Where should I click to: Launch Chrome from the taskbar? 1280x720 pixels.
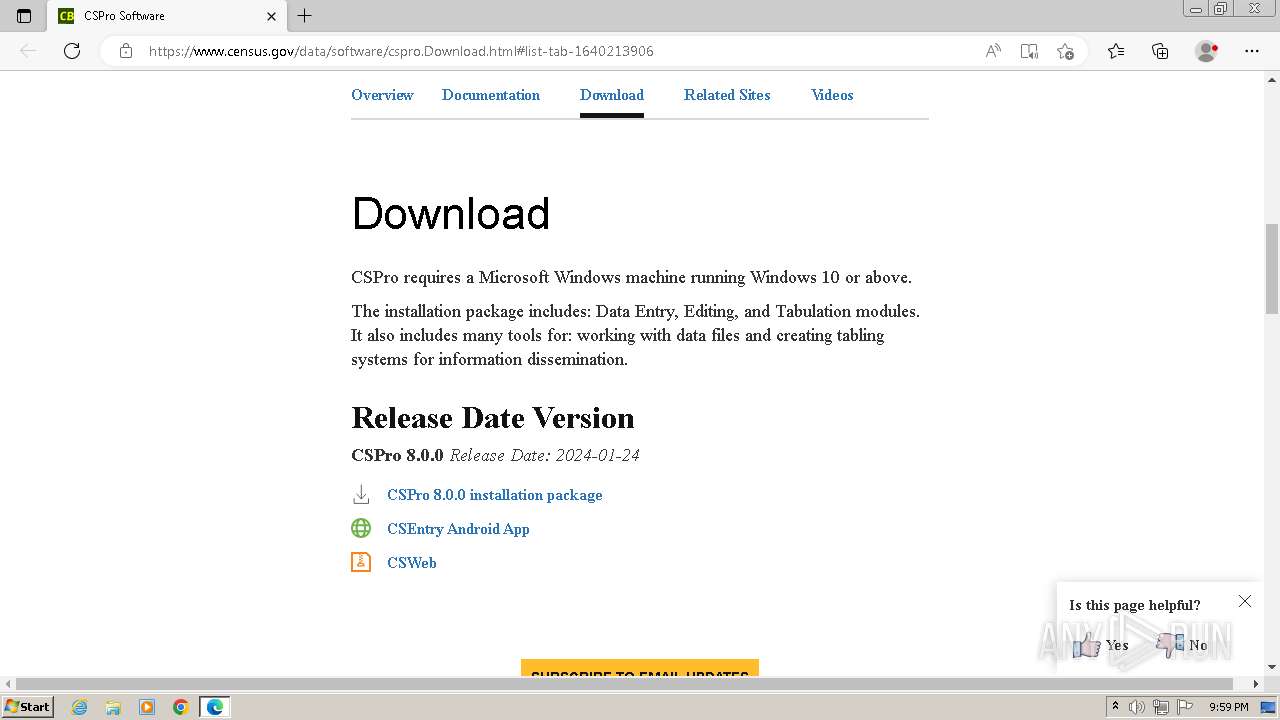coord(181,707)
